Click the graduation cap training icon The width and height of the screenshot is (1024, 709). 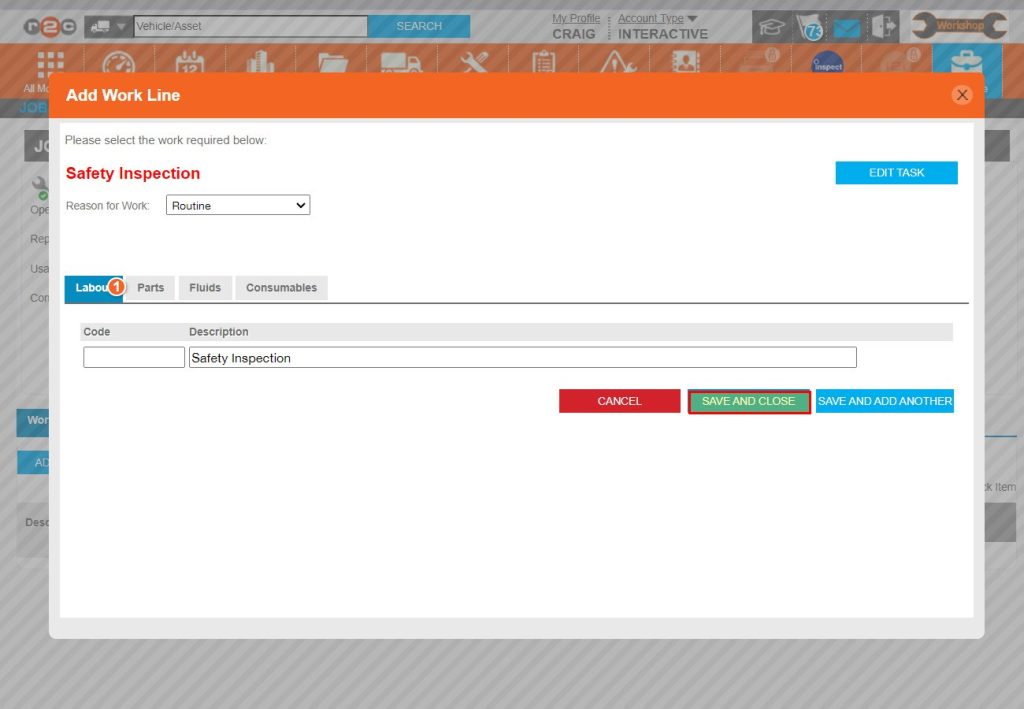tap(771, 26)
